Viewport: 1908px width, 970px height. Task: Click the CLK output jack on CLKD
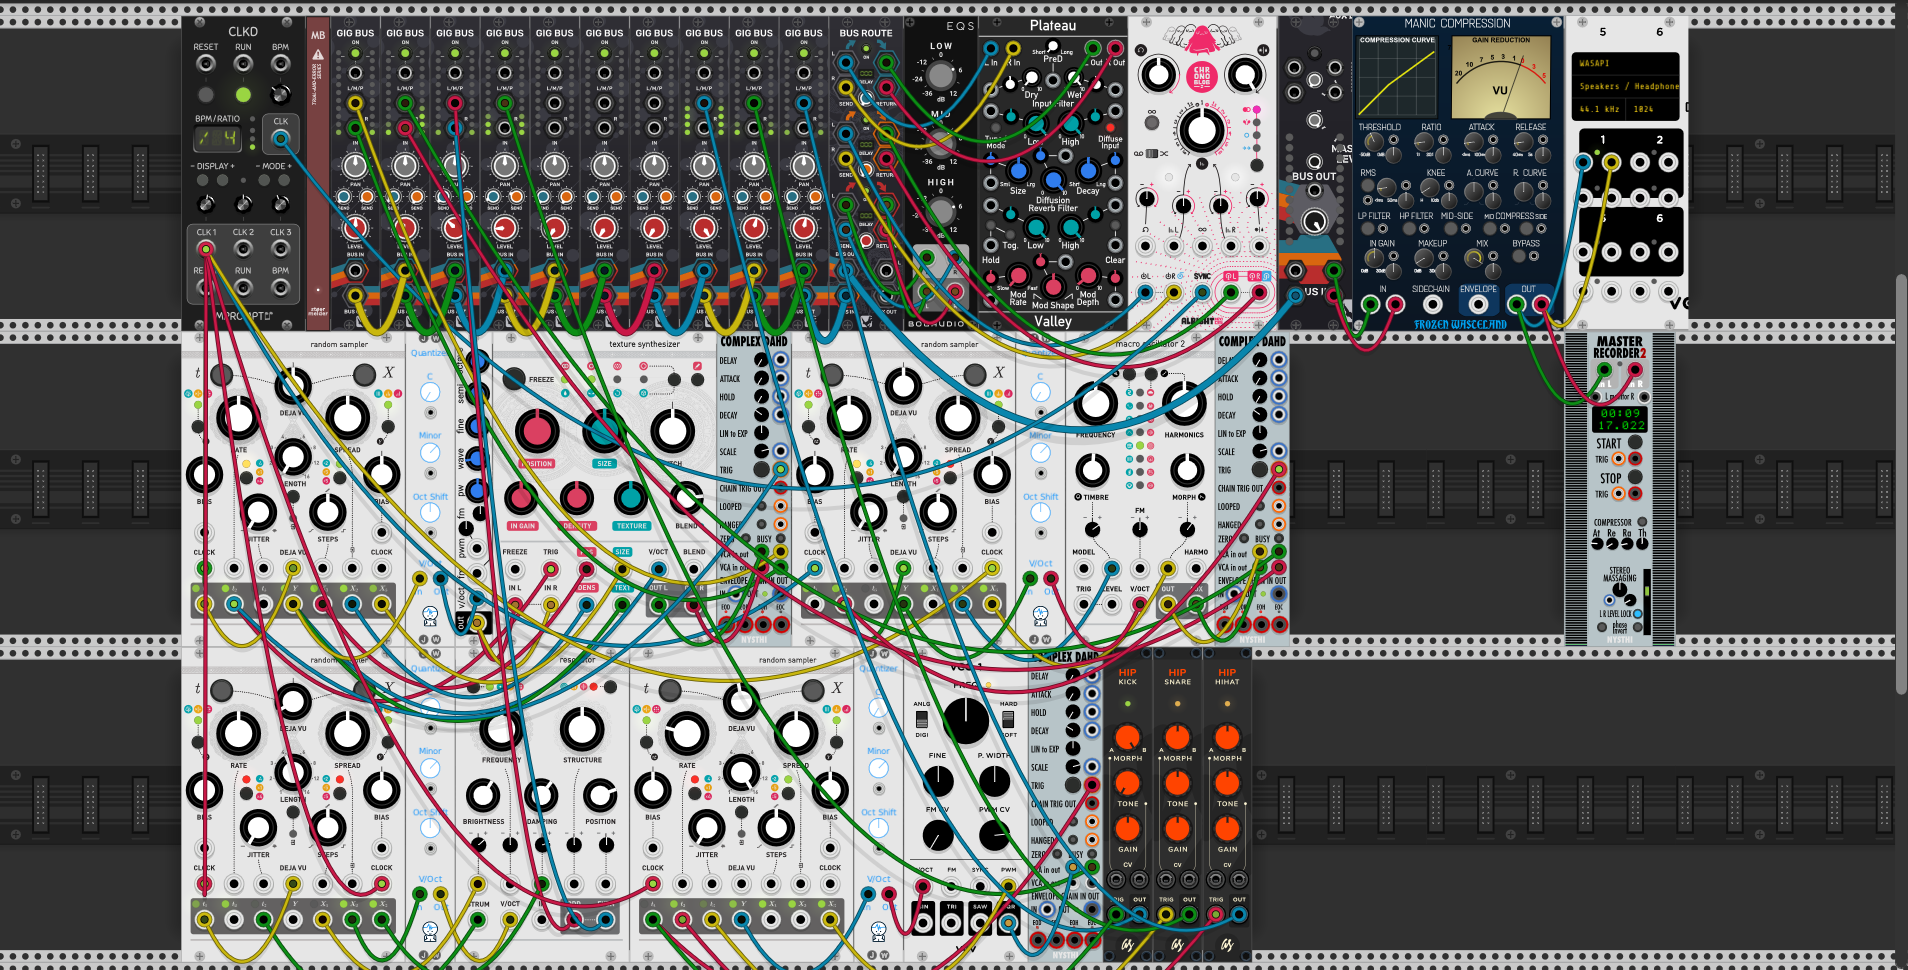281,138
